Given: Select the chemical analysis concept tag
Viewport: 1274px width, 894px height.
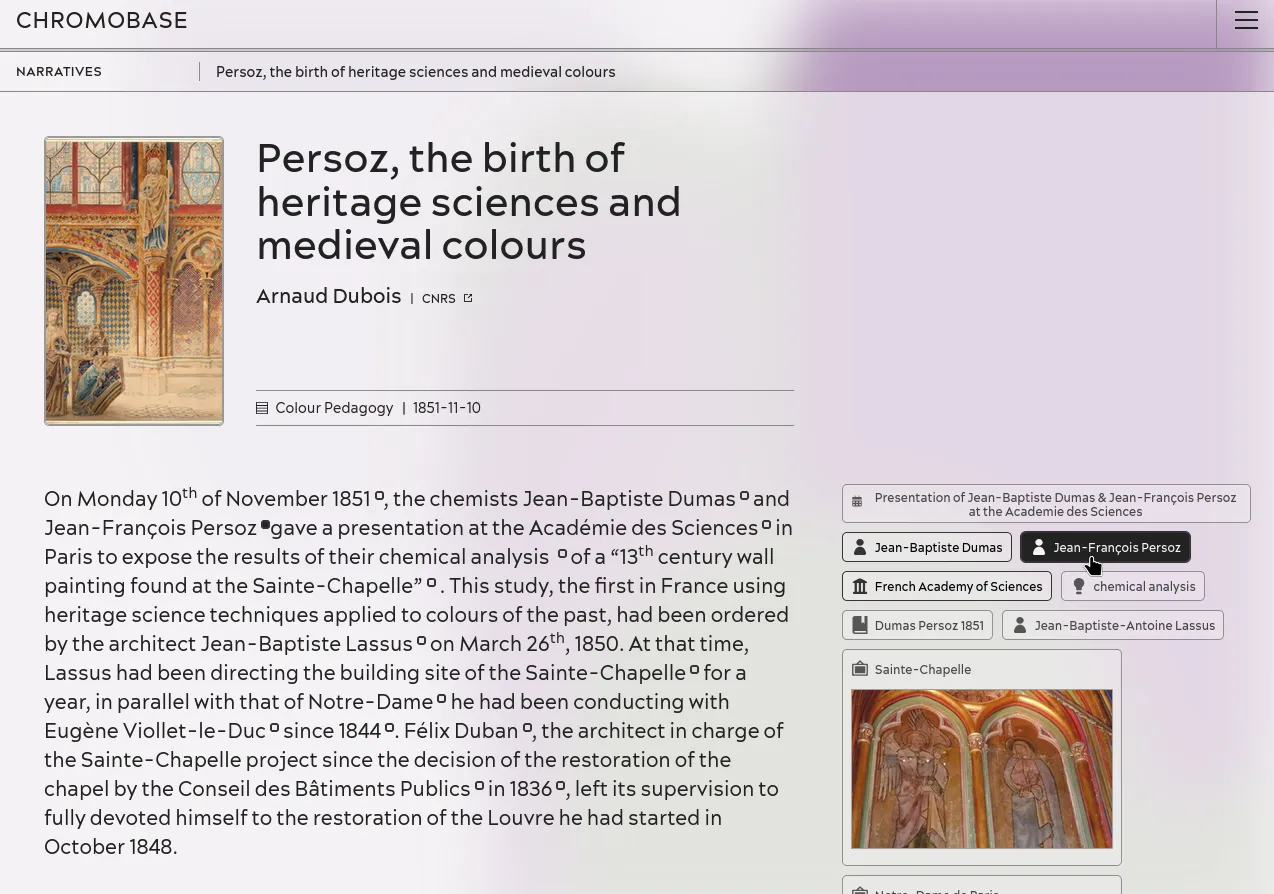Looking at the screenshot, I should [1132, 587].
